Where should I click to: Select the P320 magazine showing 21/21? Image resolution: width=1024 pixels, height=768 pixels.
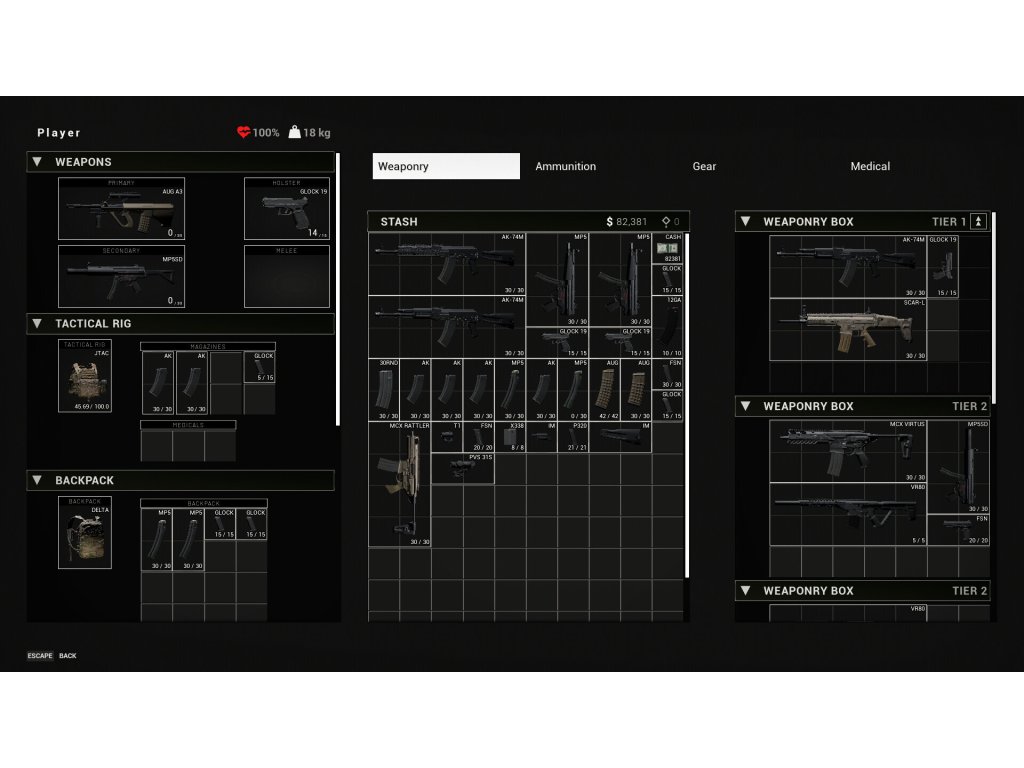pyautogui.click(x=573, y=436)
